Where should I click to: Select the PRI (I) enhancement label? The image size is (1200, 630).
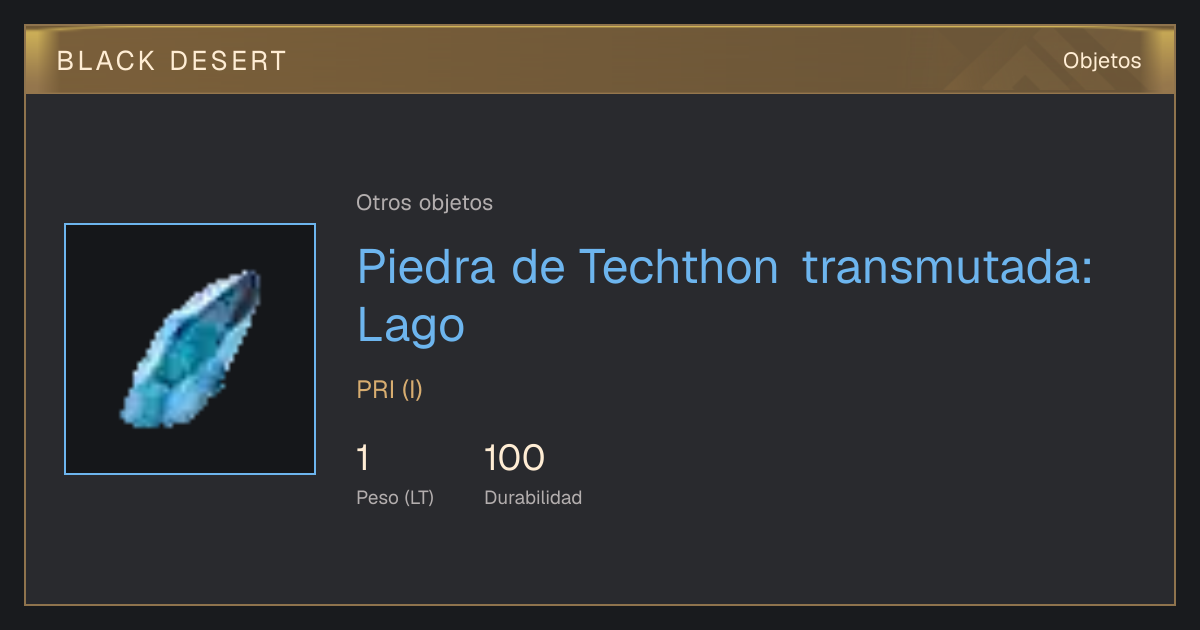pyautogui.click(x=390, y=390)
